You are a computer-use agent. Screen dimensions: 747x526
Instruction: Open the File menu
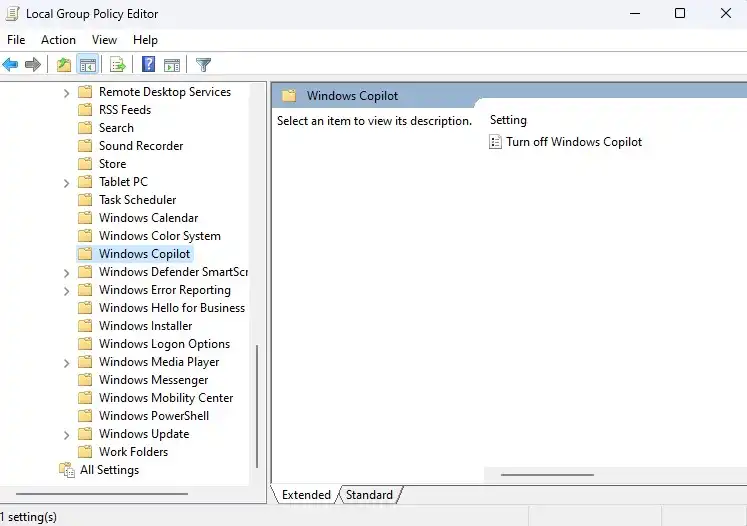point(16,40)
